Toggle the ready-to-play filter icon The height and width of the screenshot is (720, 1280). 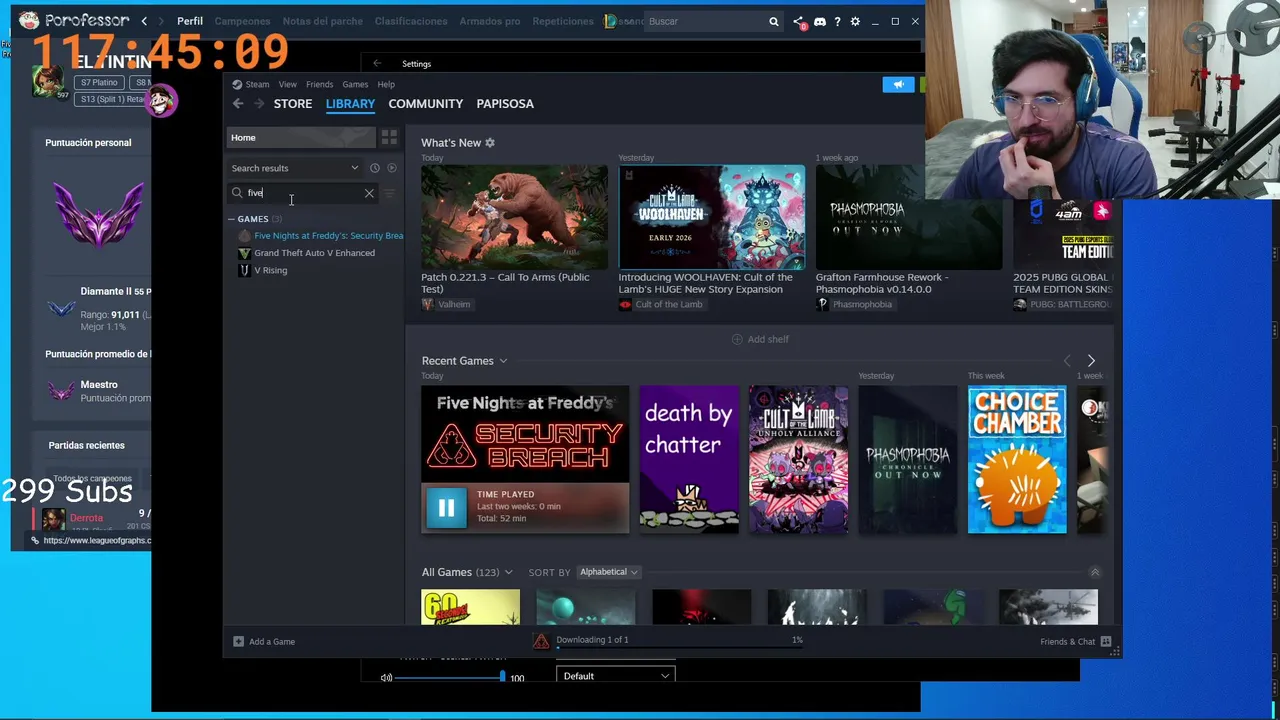(x=391, y=168)
